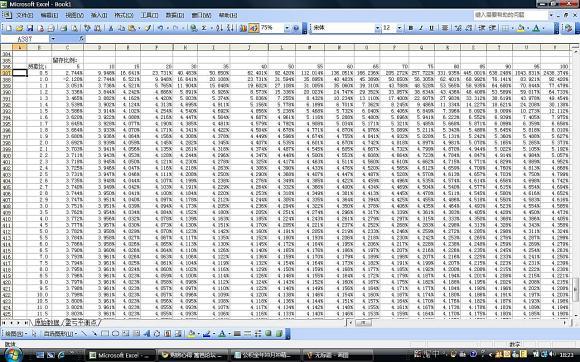Open the Fill Color bucket on formatting toolbar
The height and width of the screenshot is (362, 580).
[x=520, y=28]
